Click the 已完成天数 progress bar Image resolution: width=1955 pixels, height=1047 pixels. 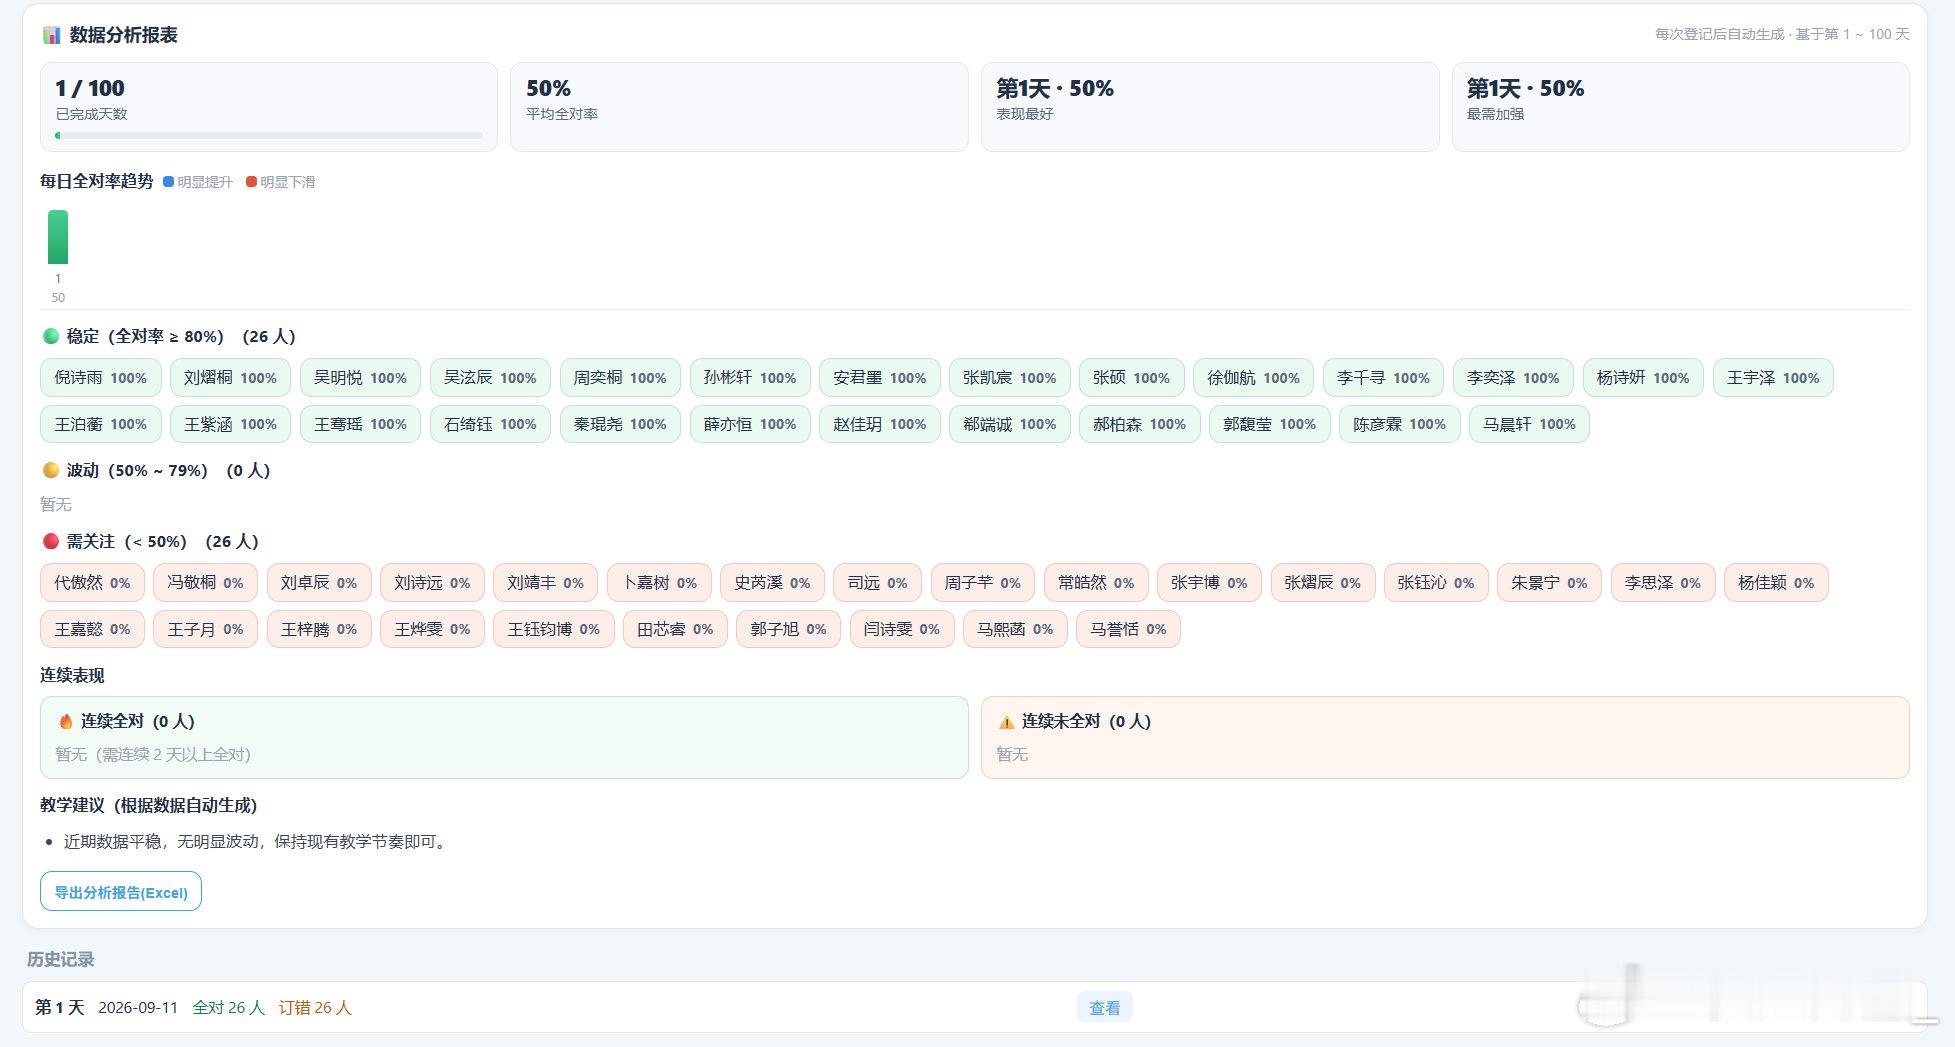[269, 135]
